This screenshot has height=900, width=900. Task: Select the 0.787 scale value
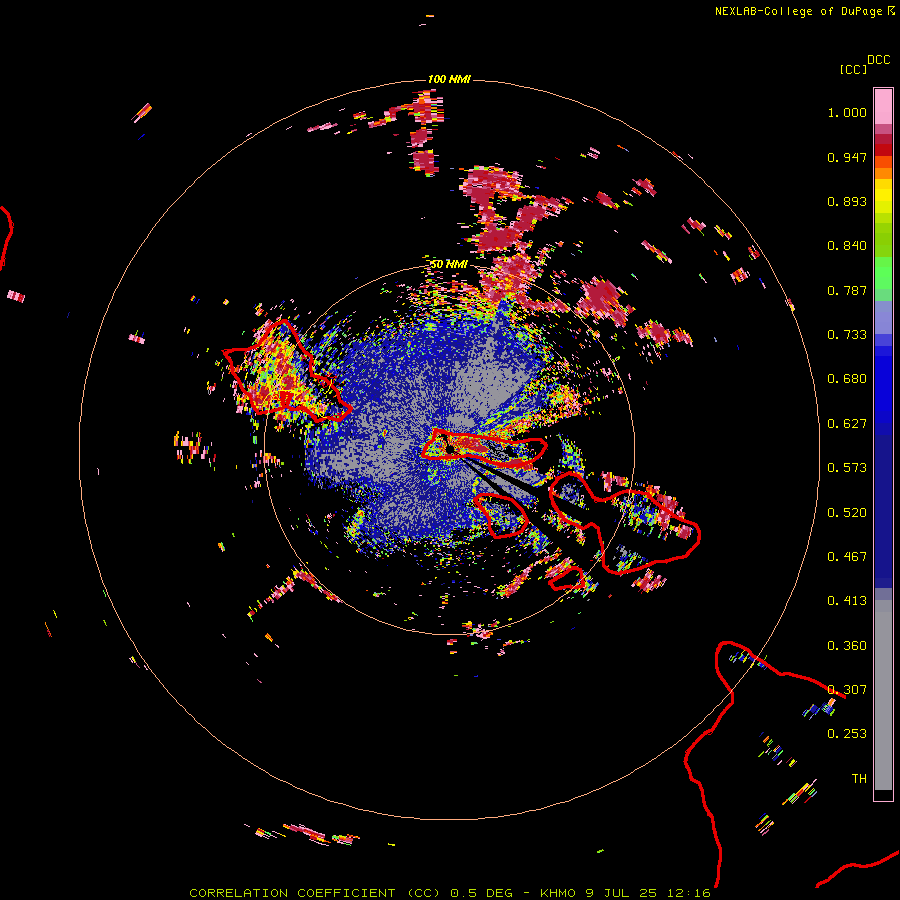[847, 290]
